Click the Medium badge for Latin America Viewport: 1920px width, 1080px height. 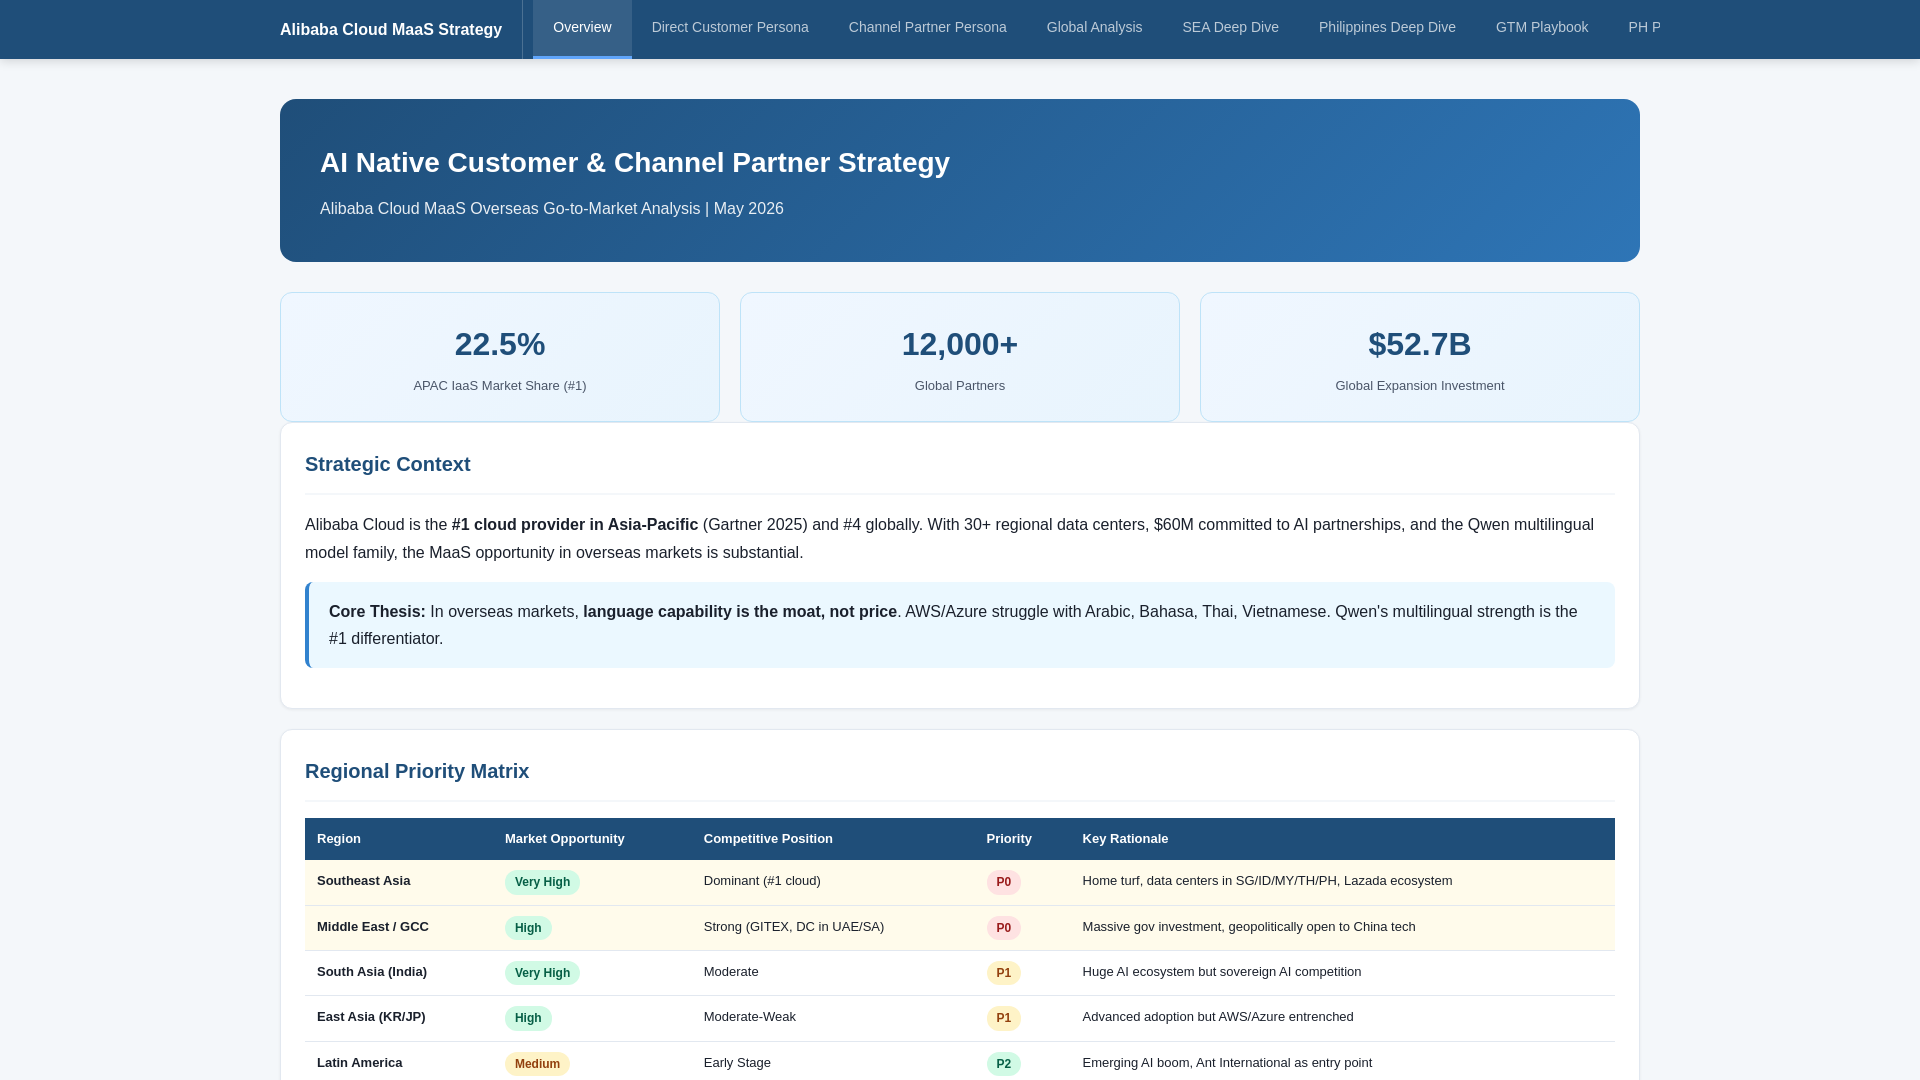(537, 1064)
